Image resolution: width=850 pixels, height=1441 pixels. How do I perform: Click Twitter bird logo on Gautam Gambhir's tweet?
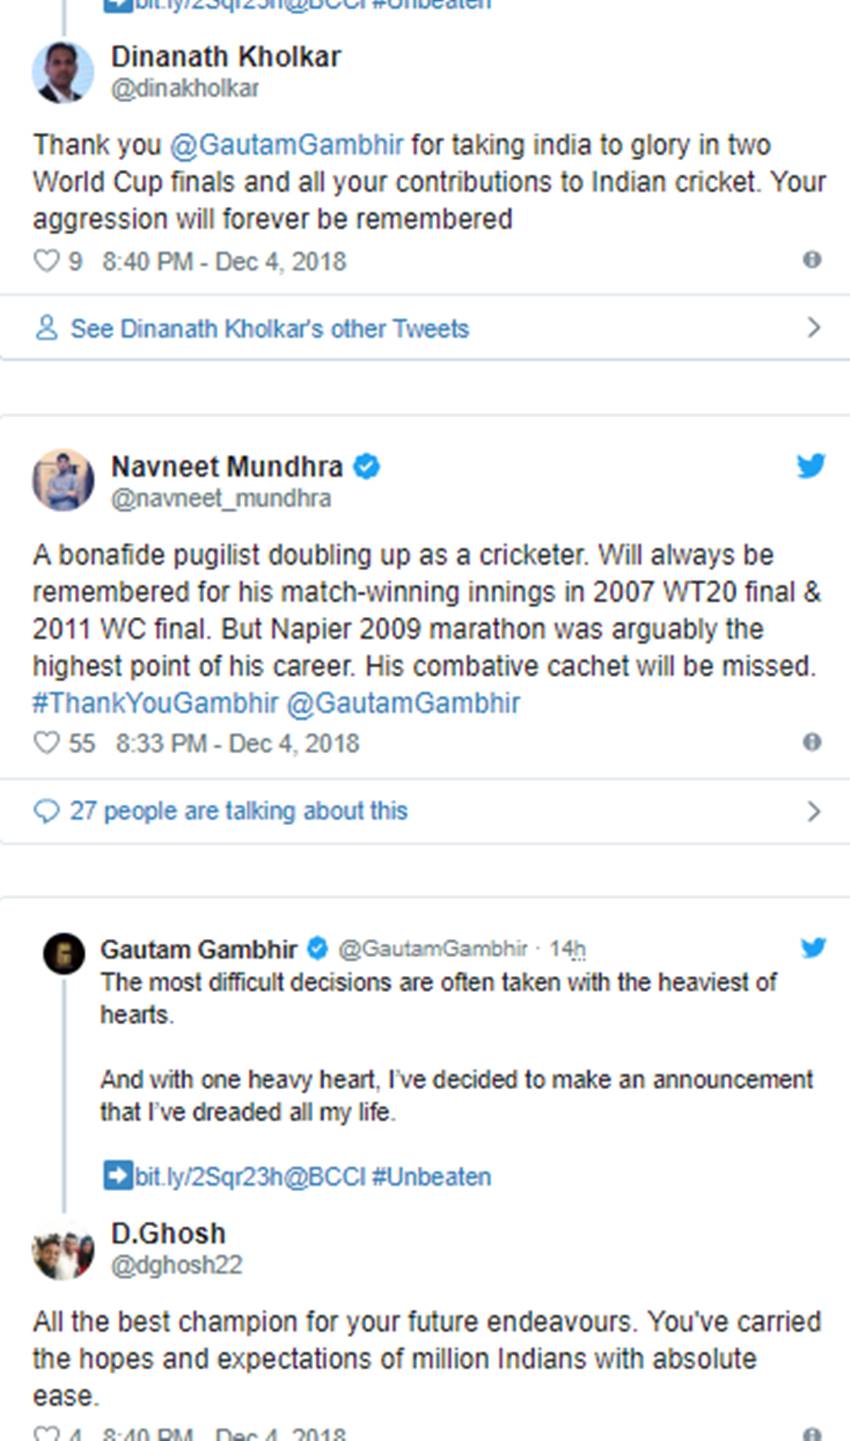(x=813, y=948)
